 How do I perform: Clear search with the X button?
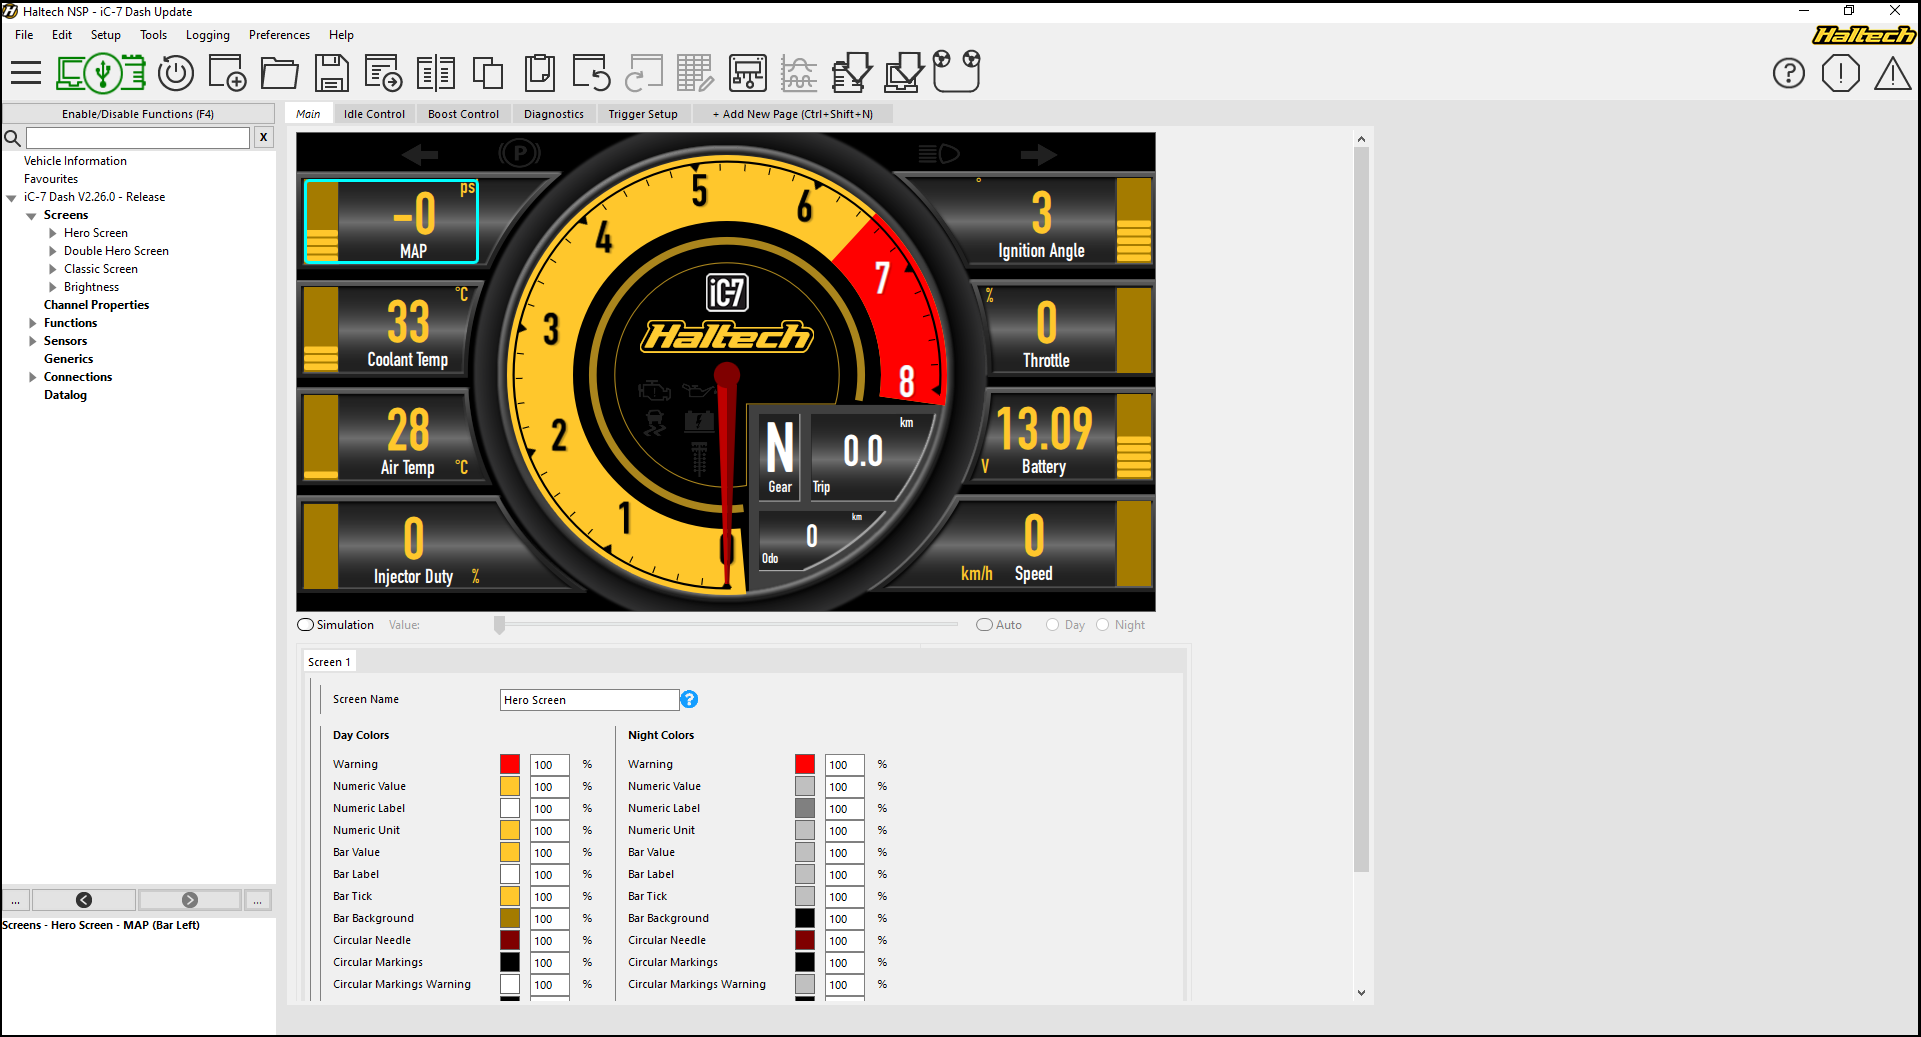(263, 137)
